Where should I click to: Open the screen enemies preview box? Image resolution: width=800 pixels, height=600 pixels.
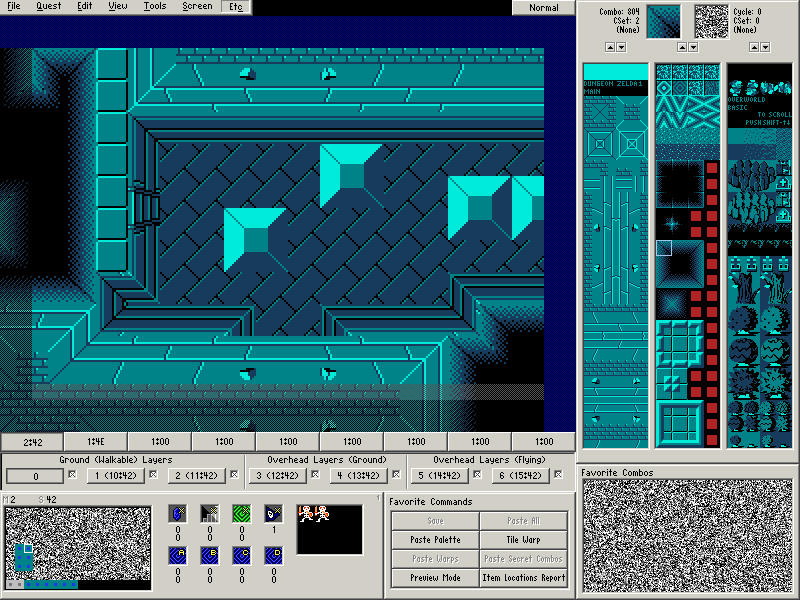click(x=330, y=530)
